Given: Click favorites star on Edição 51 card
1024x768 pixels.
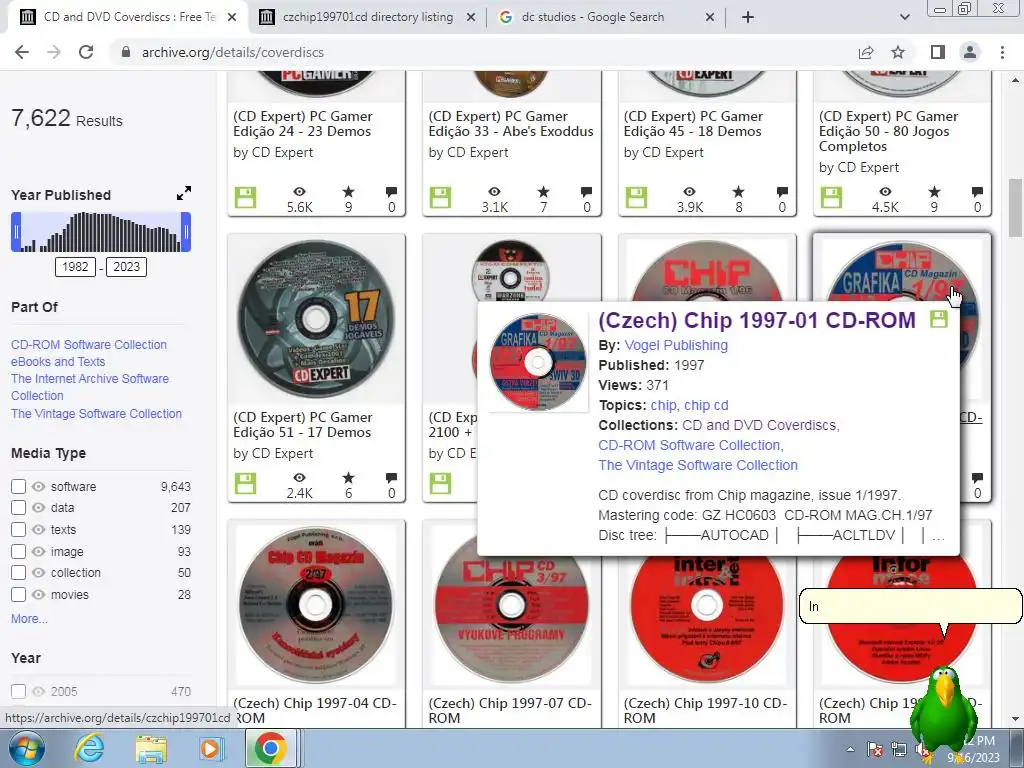Looking at the screenshot, I should pyautogui.click(x=348, y=478).
